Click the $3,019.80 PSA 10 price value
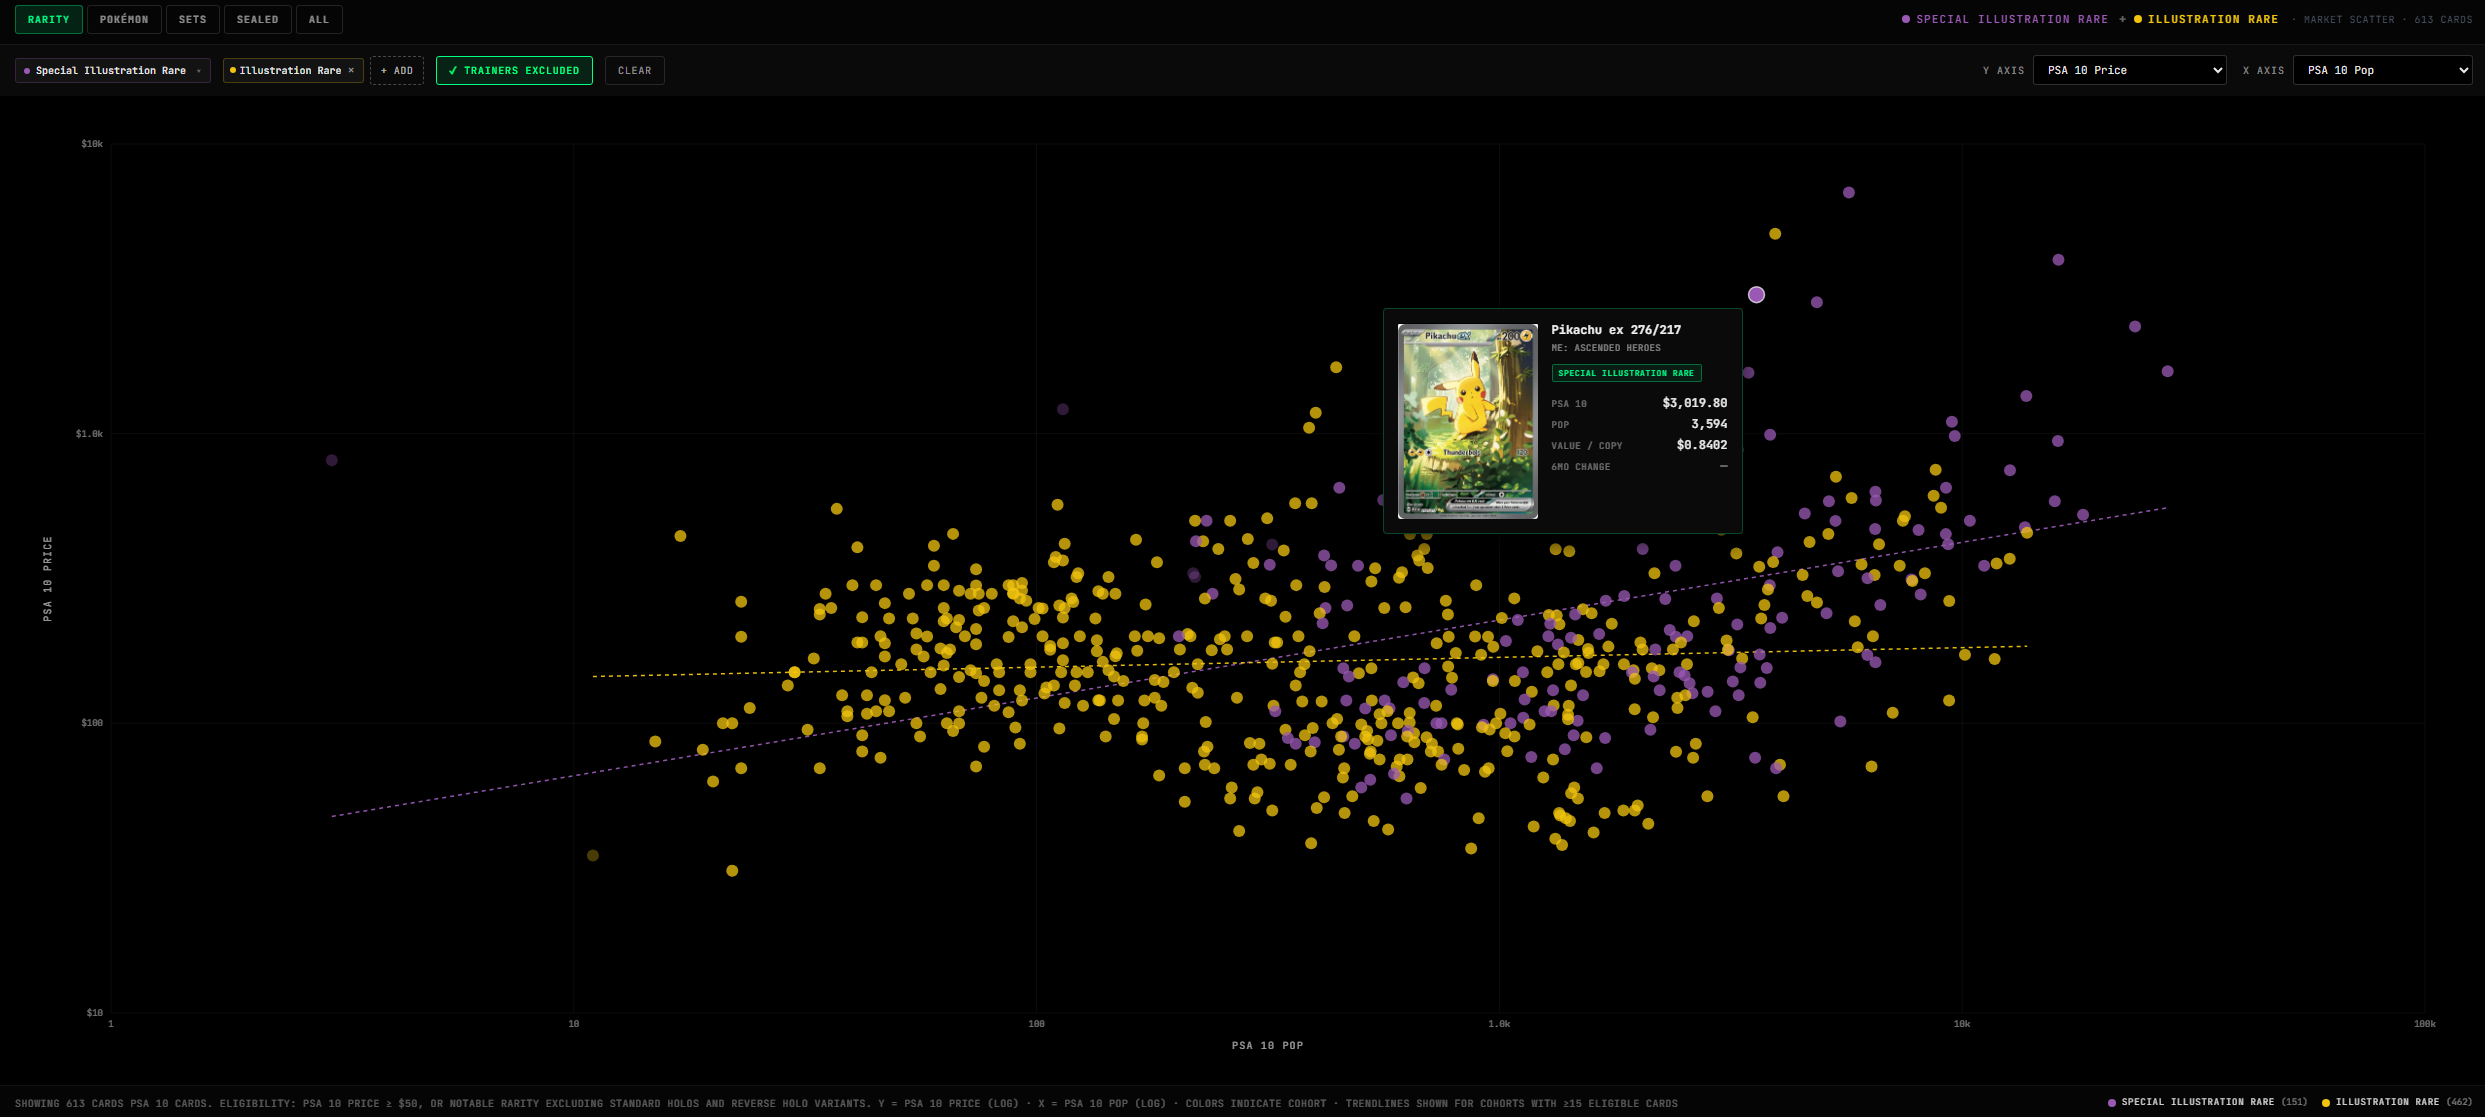The height and width of the screenshot is (1117, 2485). point(1695,403)
